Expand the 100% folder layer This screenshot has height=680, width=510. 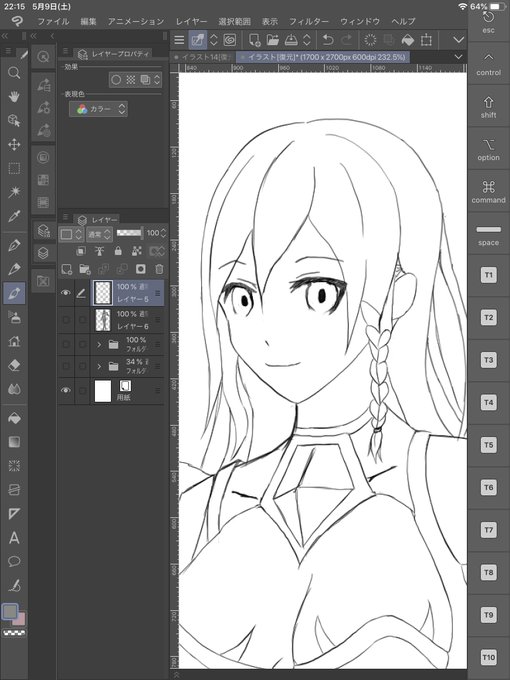tap(99, 344)
